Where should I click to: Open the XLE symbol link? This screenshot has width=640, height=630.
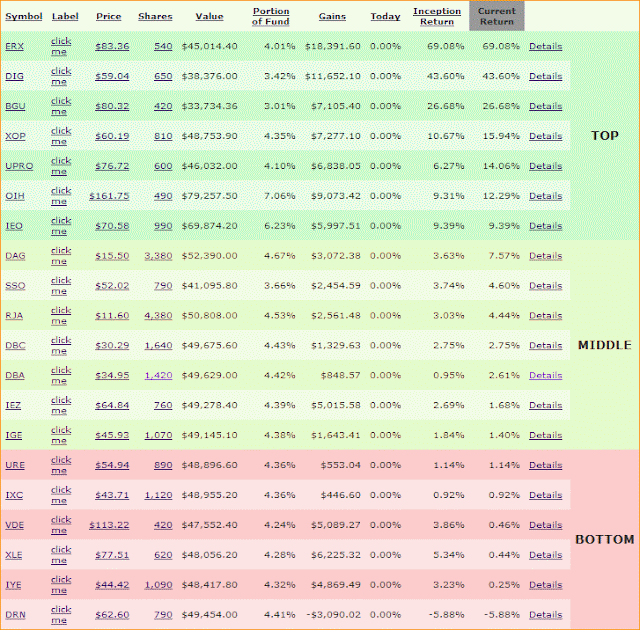[x=13, y=555]
